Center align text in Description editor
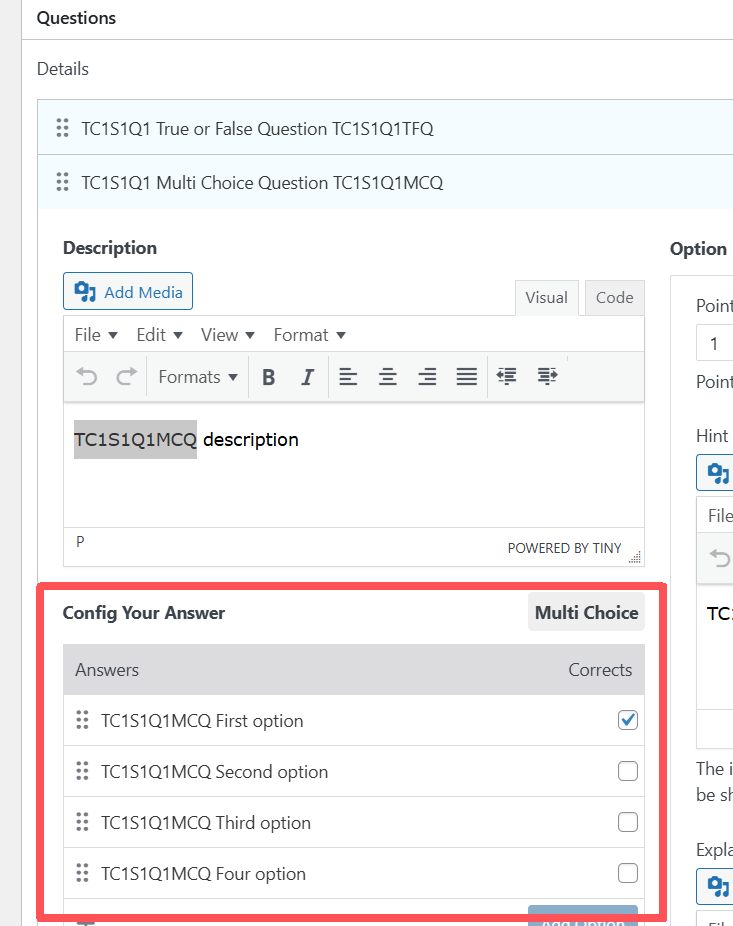 point(388,377)
